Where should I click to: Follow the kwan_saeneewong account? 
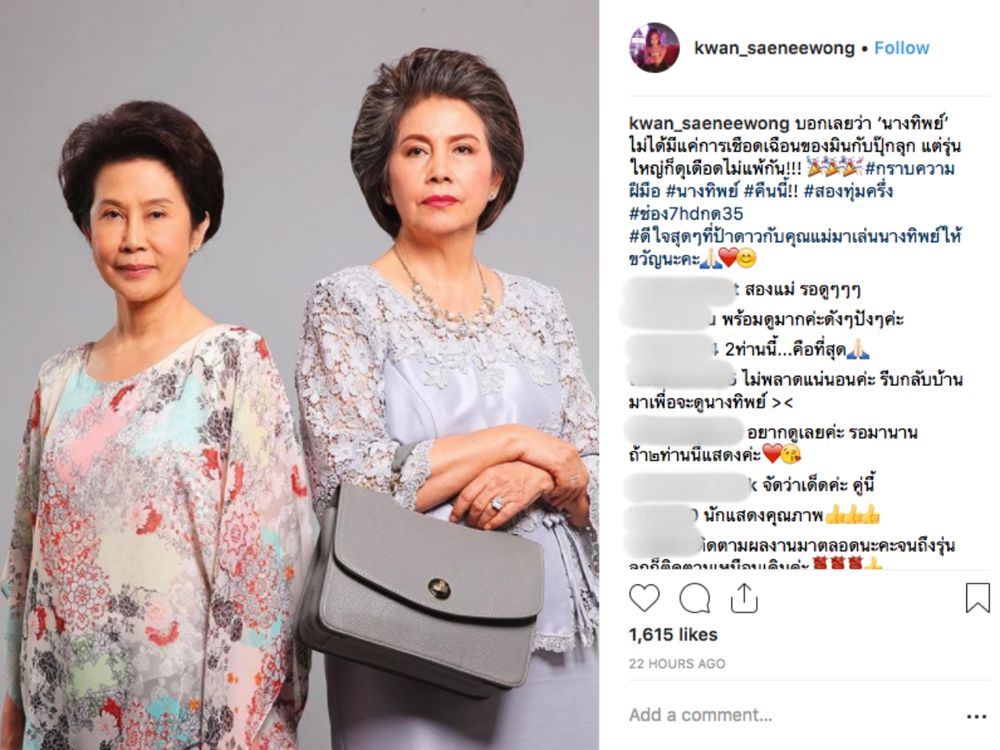coord(901,48)
